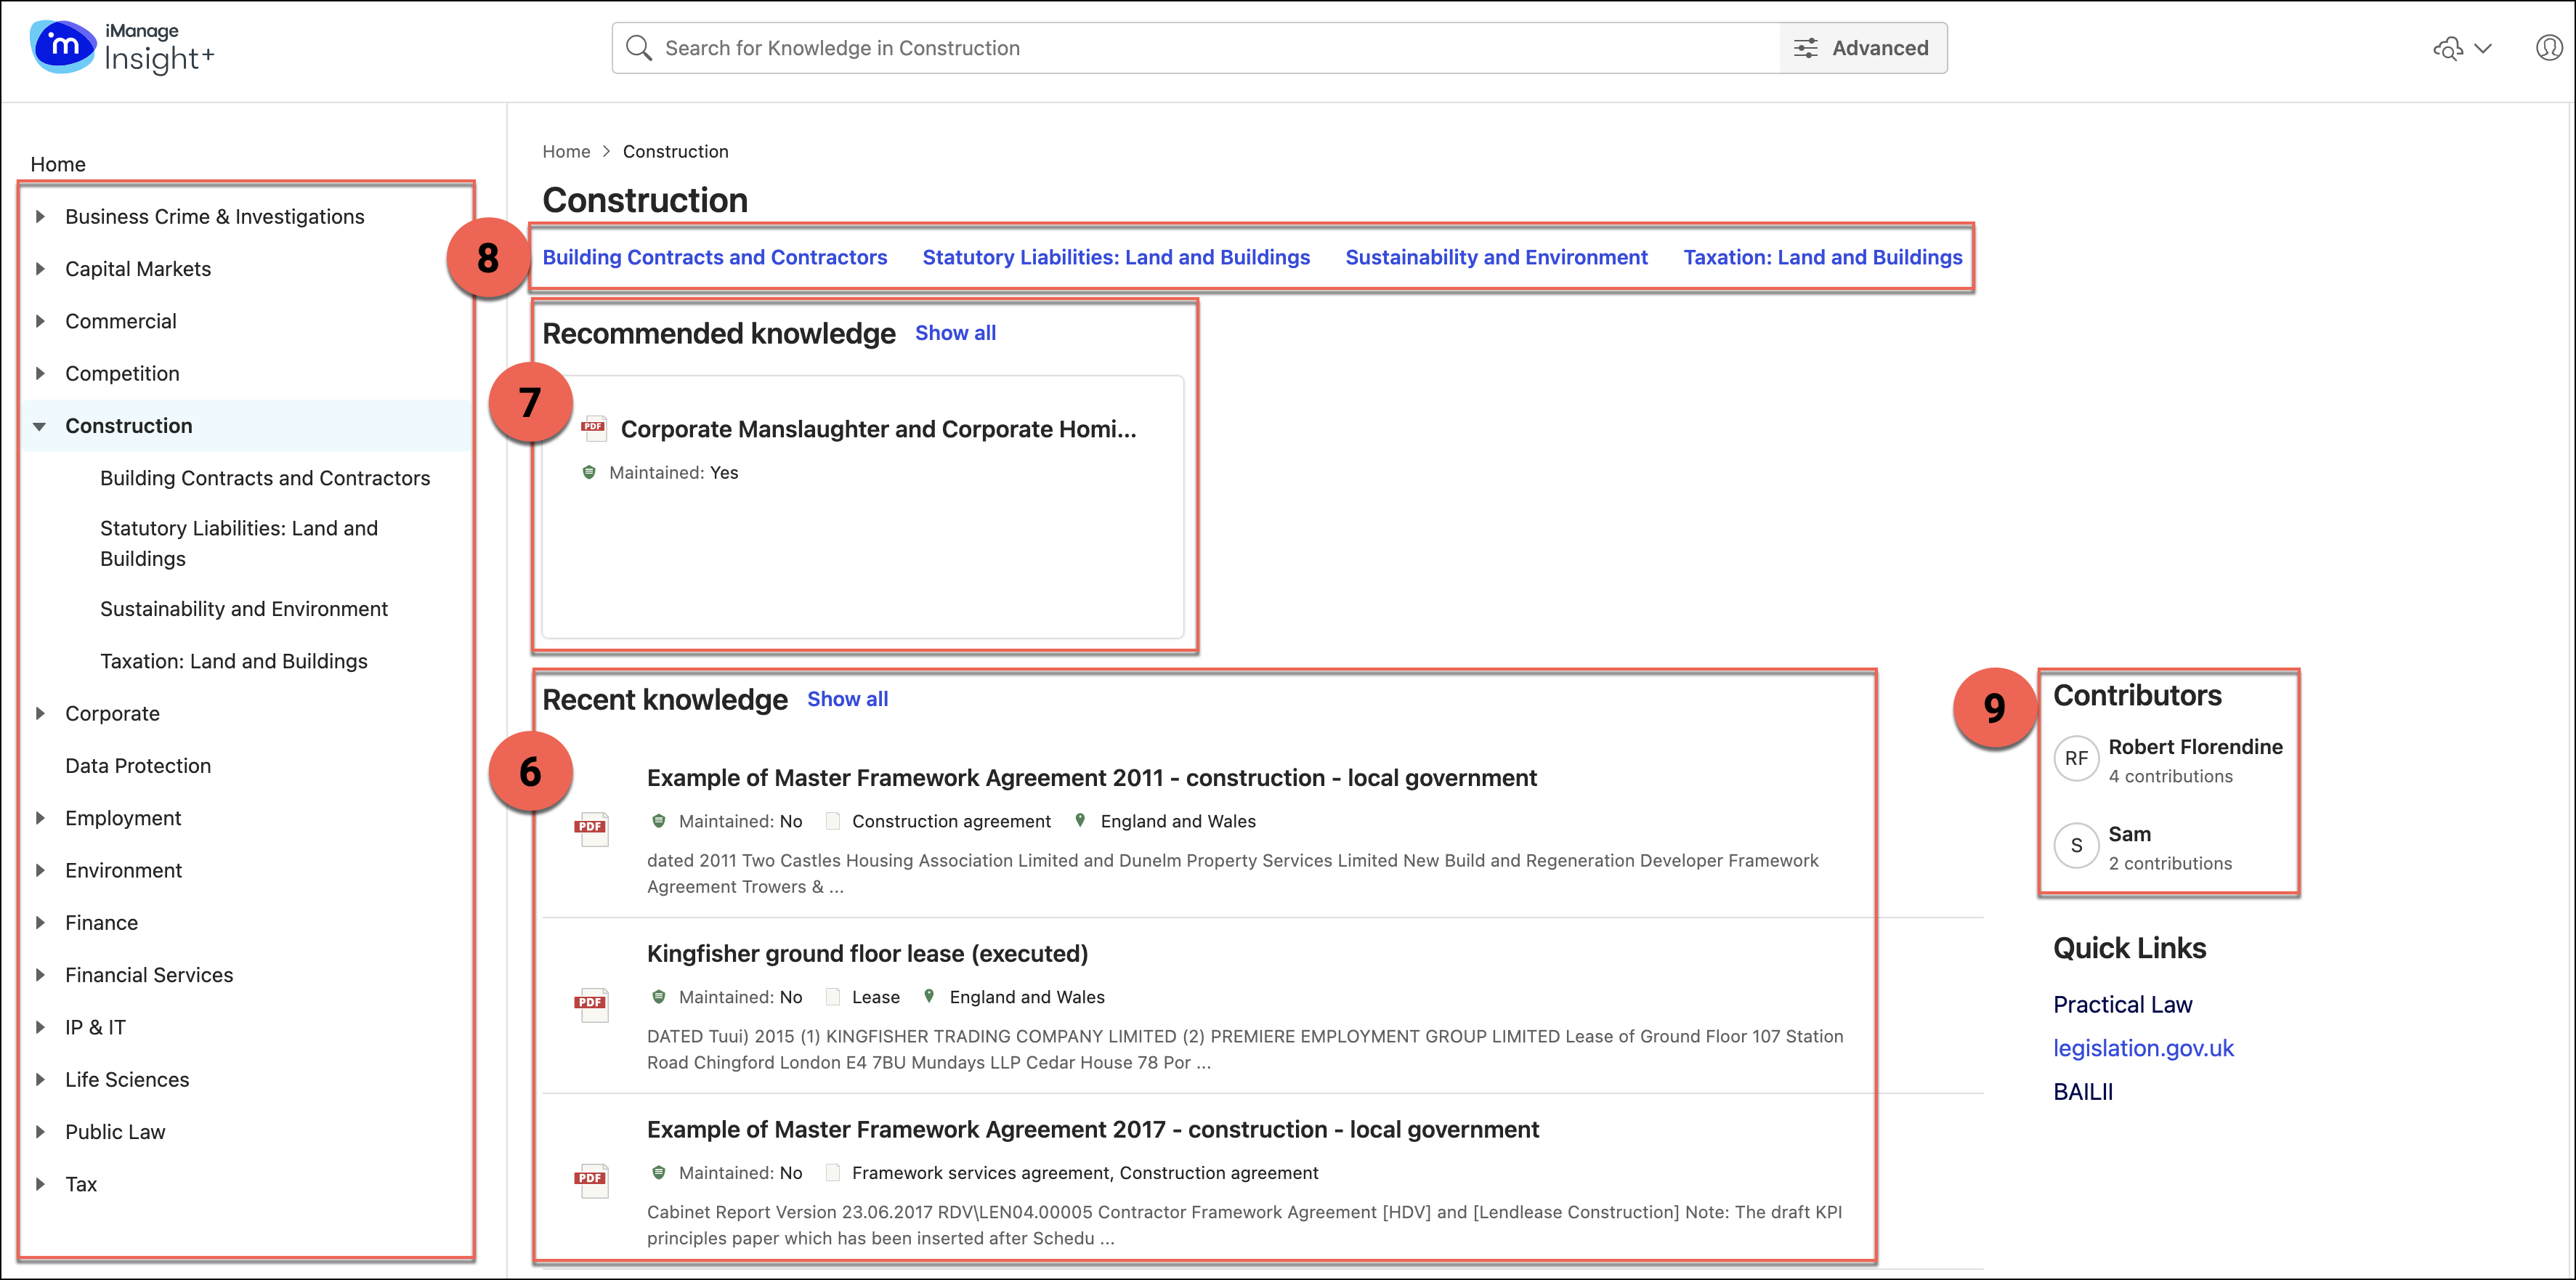Image resolution: width=2576 pixels, height=1280 pixels.
Task: Open the dropdown chevron next to cloud icon
Action: coord(2483,48)
